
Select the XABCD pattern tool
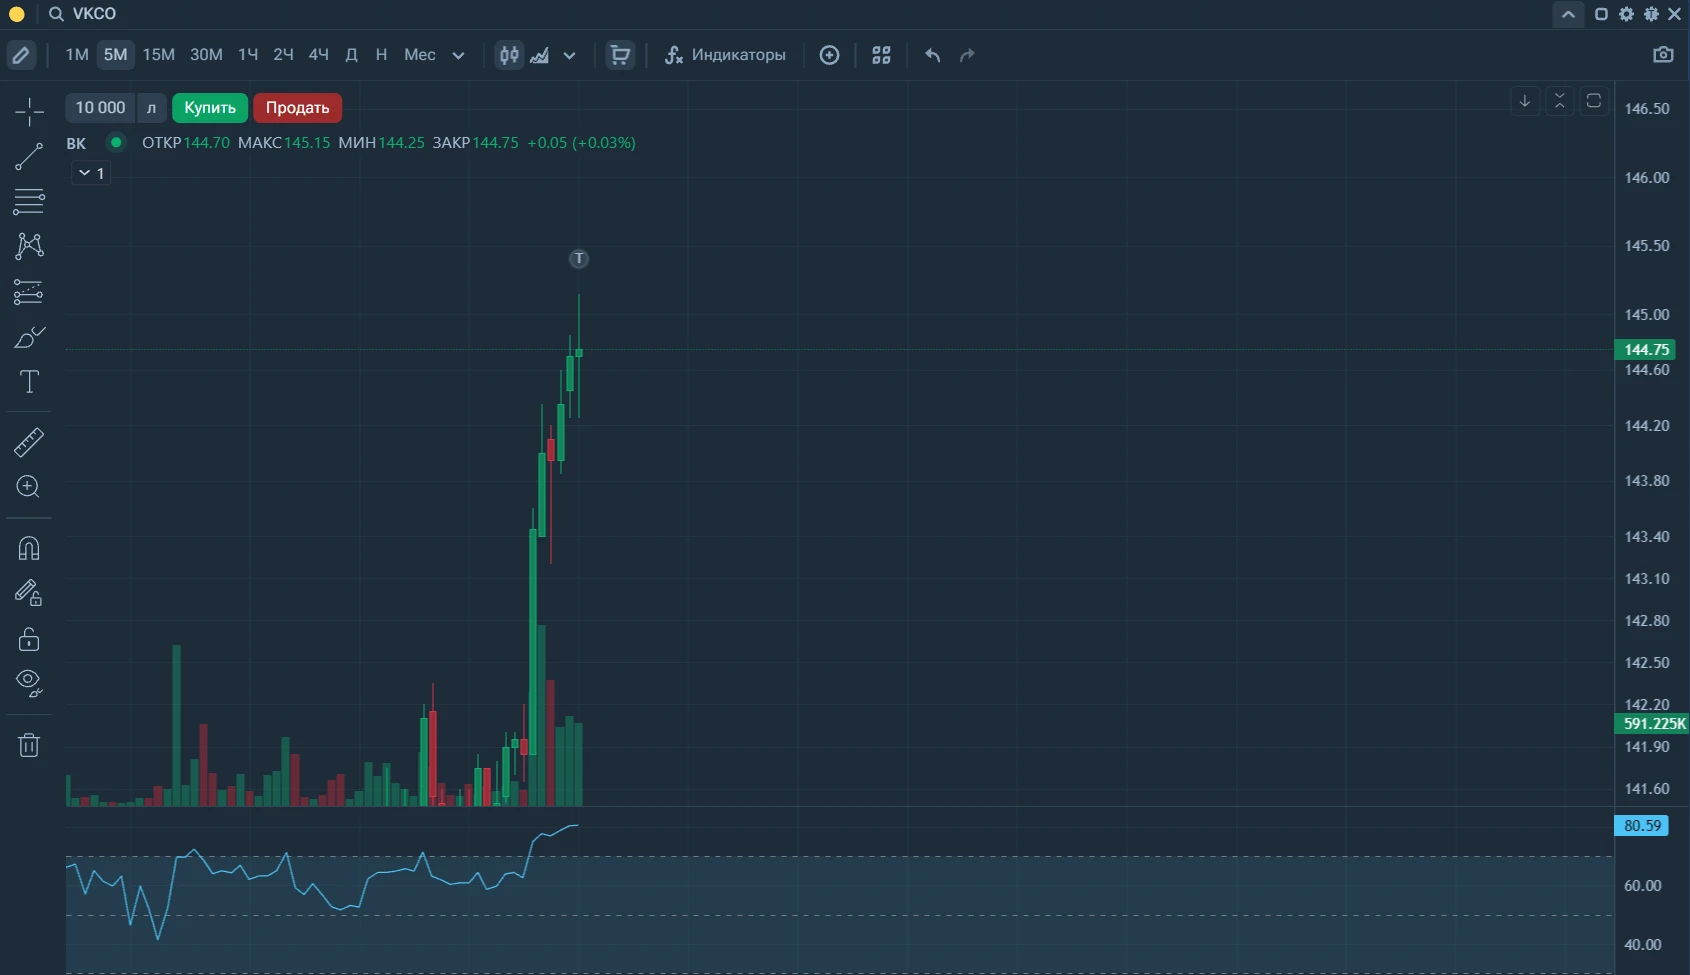tap(29, 246)
